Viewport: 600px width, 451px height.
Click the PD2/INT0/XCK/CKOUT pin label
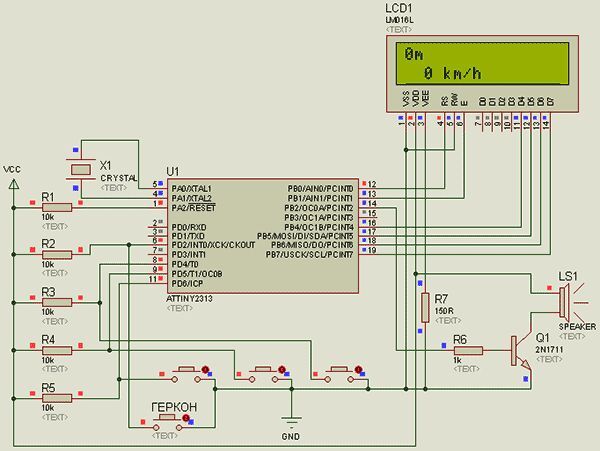click(213, 245)
